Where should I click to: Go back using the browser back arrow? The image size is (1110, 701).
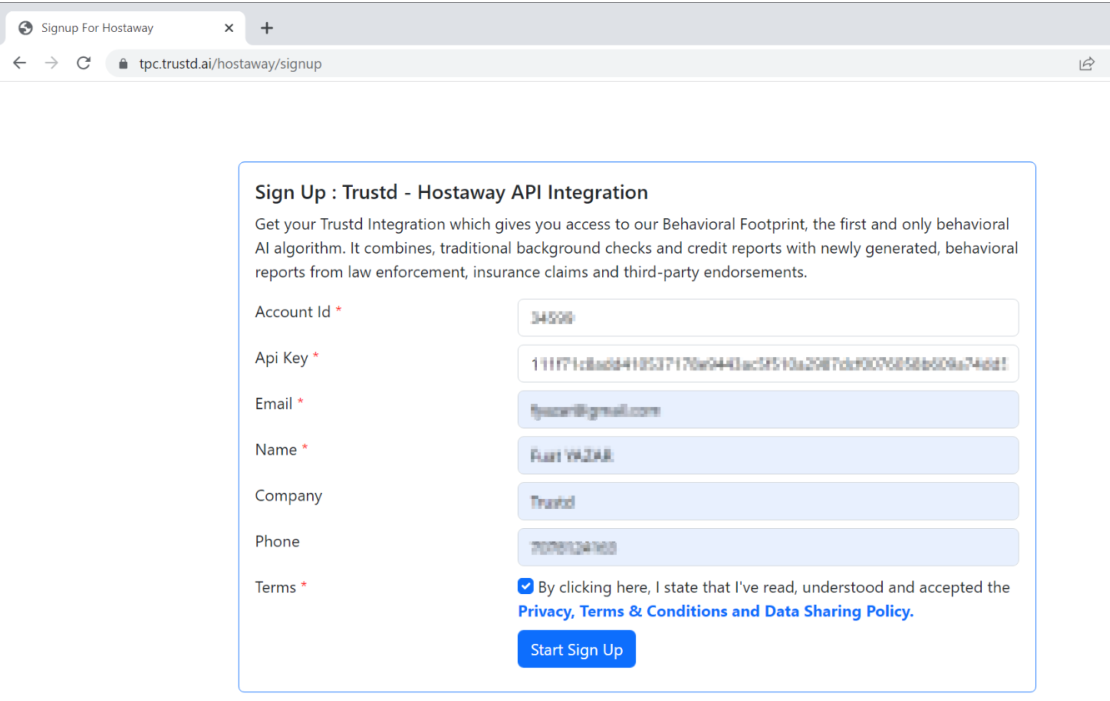click(20, 63)
